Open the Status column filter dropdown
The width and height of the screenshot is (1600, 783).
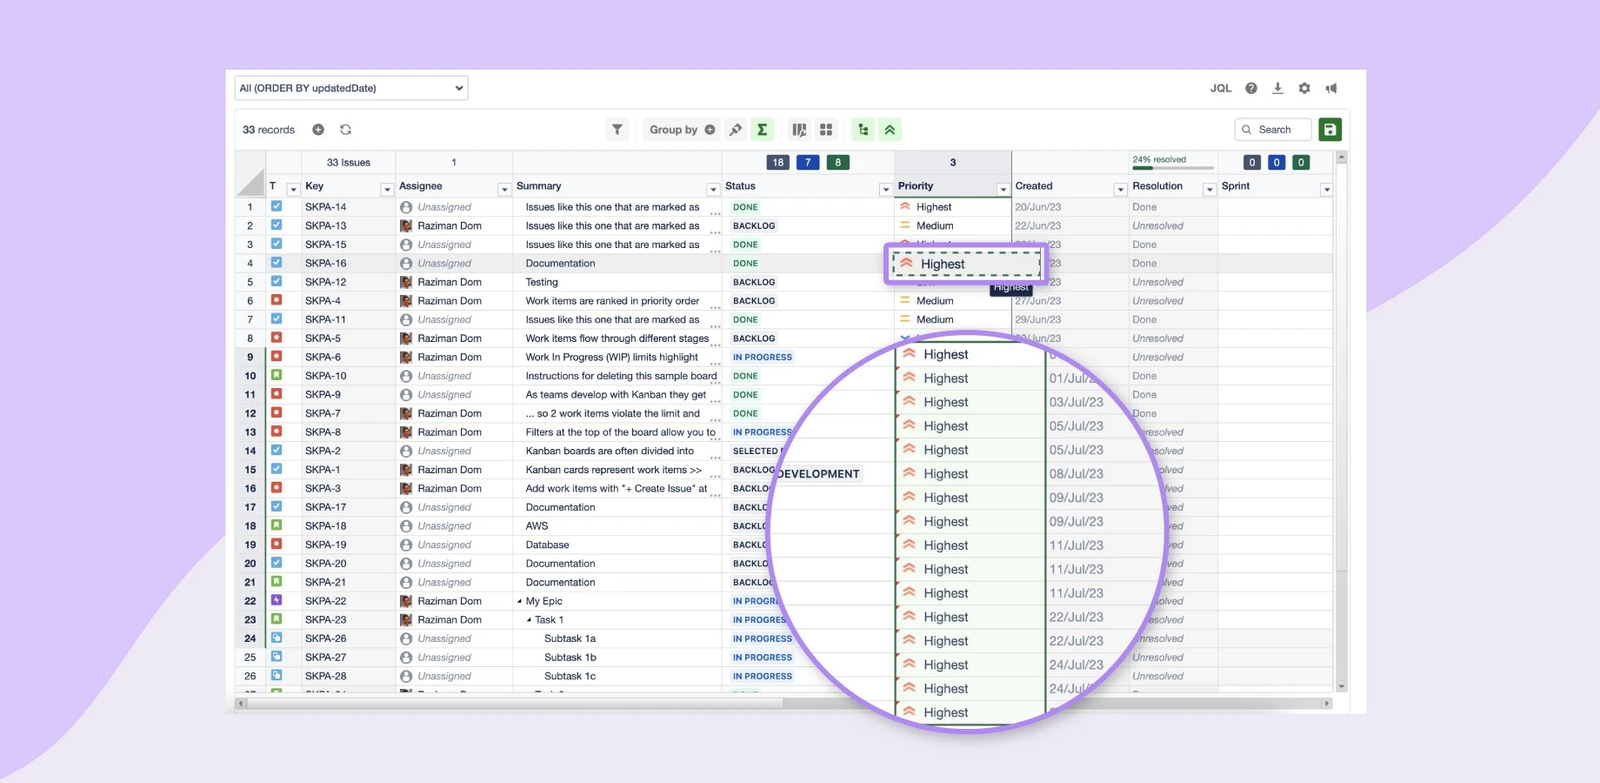coord(885,189)
